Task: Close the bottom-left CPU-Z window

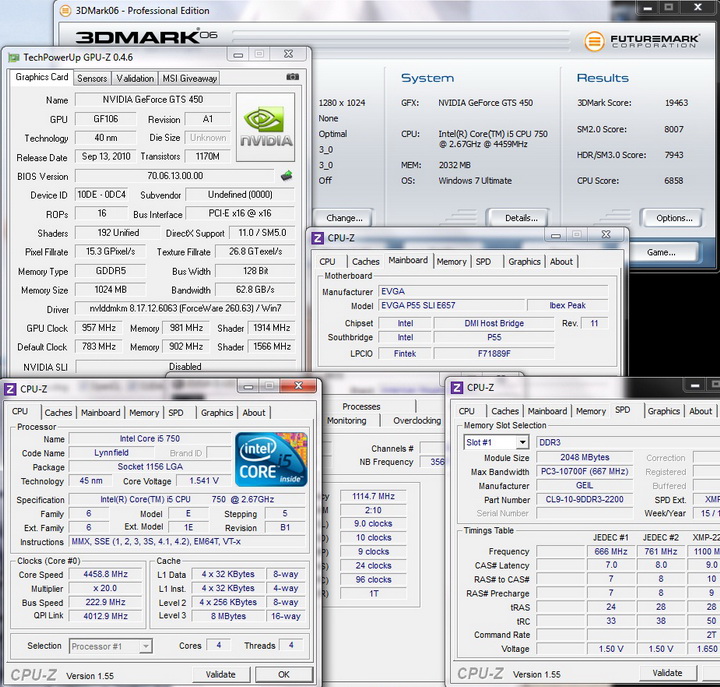Action: tap(298, 386)
